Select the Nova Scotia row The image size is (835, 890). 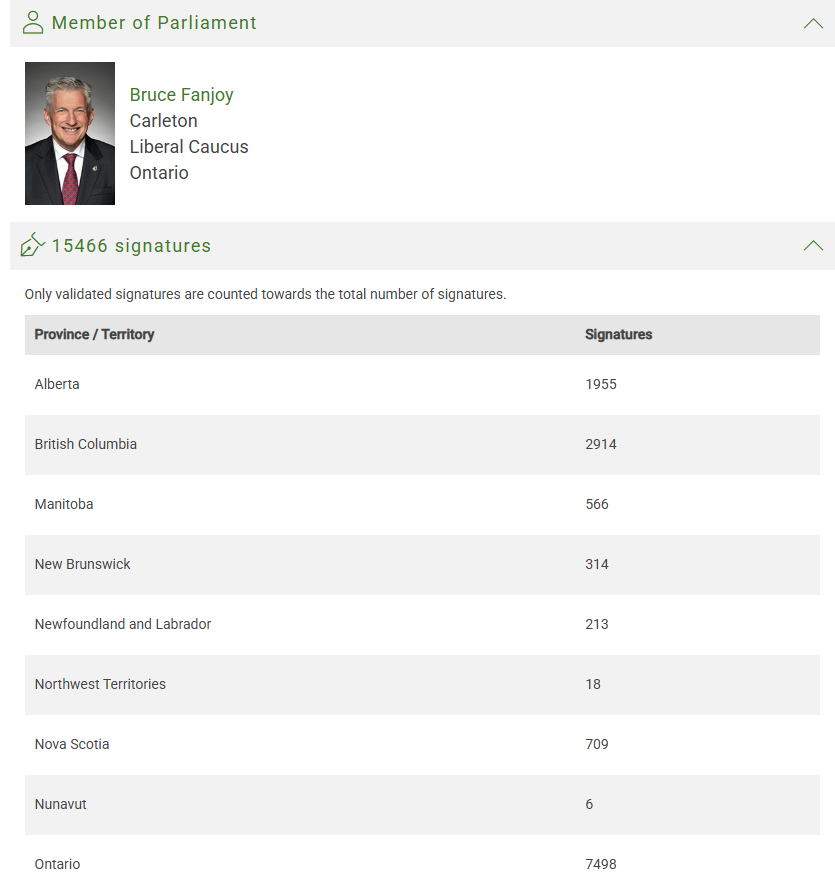[422, 745]
